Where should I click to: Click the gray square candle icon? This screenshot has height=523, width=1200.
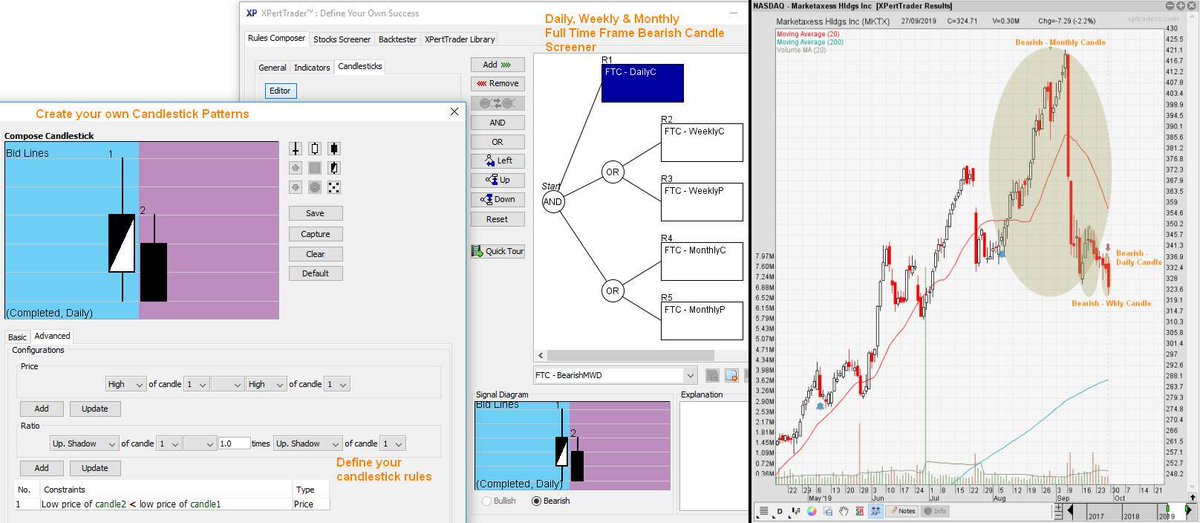pos(314,168)
